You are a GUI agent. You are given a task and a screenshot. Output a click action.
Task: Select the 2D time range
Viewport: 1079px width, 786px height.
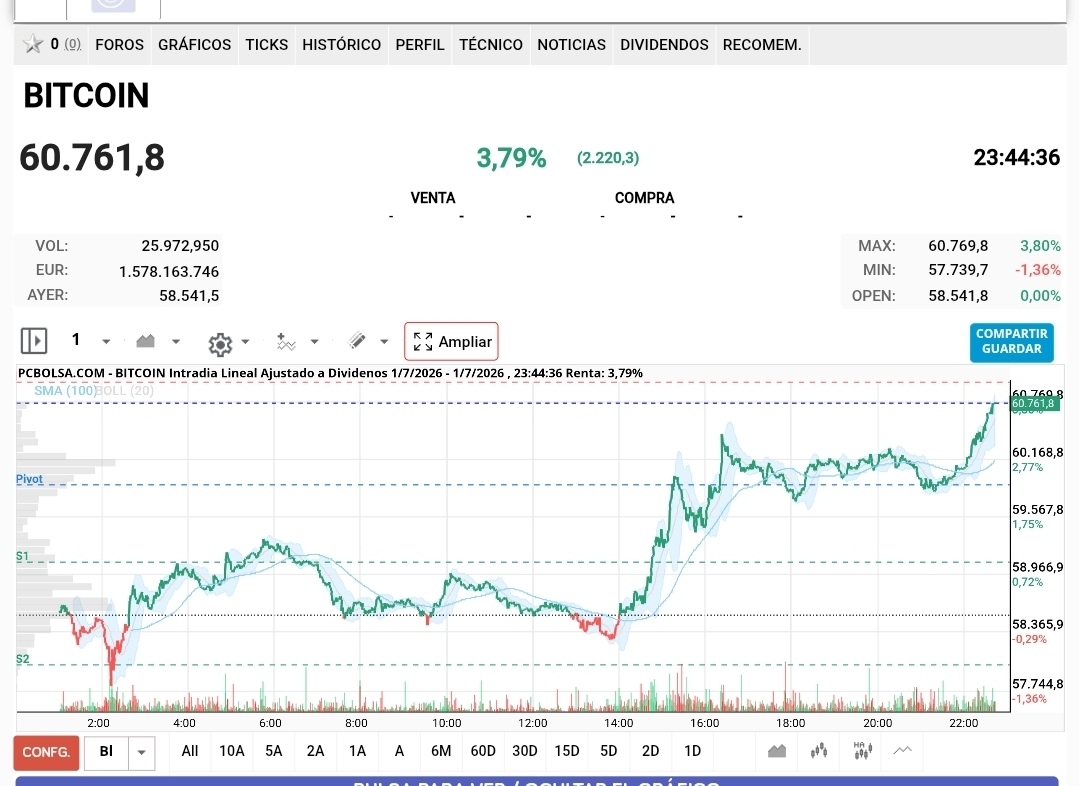[x=650, y=751]
